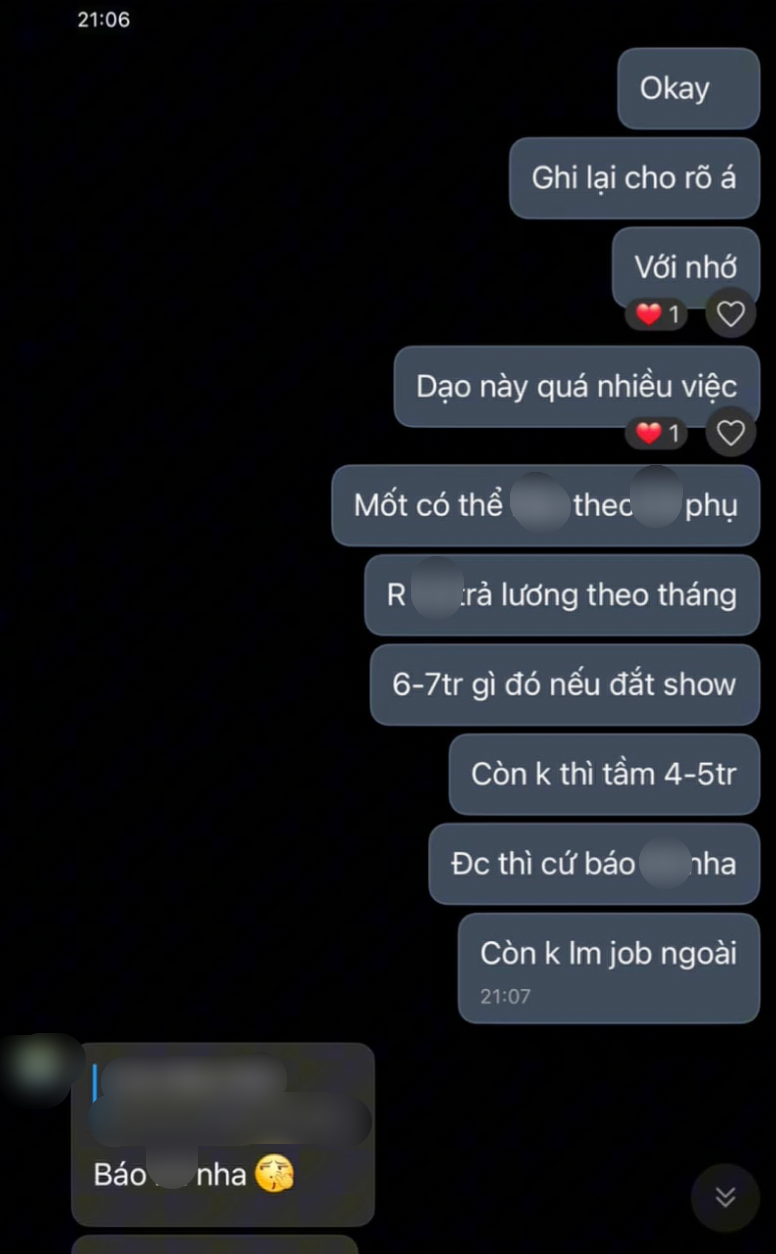Select message starting with "Mốt có thể"
This screenshot has height=1254, width=776.
545,506
